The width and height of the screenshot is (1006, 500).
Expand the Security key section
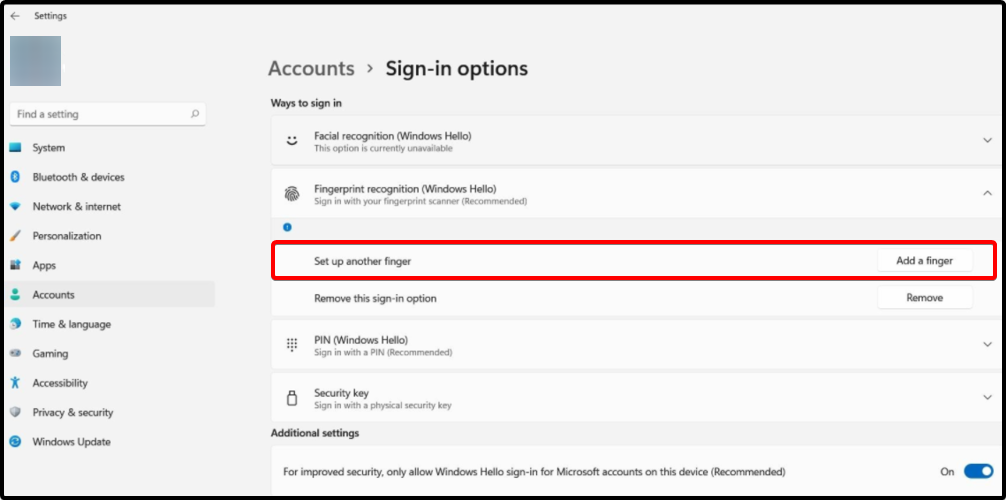coord(987,398)
